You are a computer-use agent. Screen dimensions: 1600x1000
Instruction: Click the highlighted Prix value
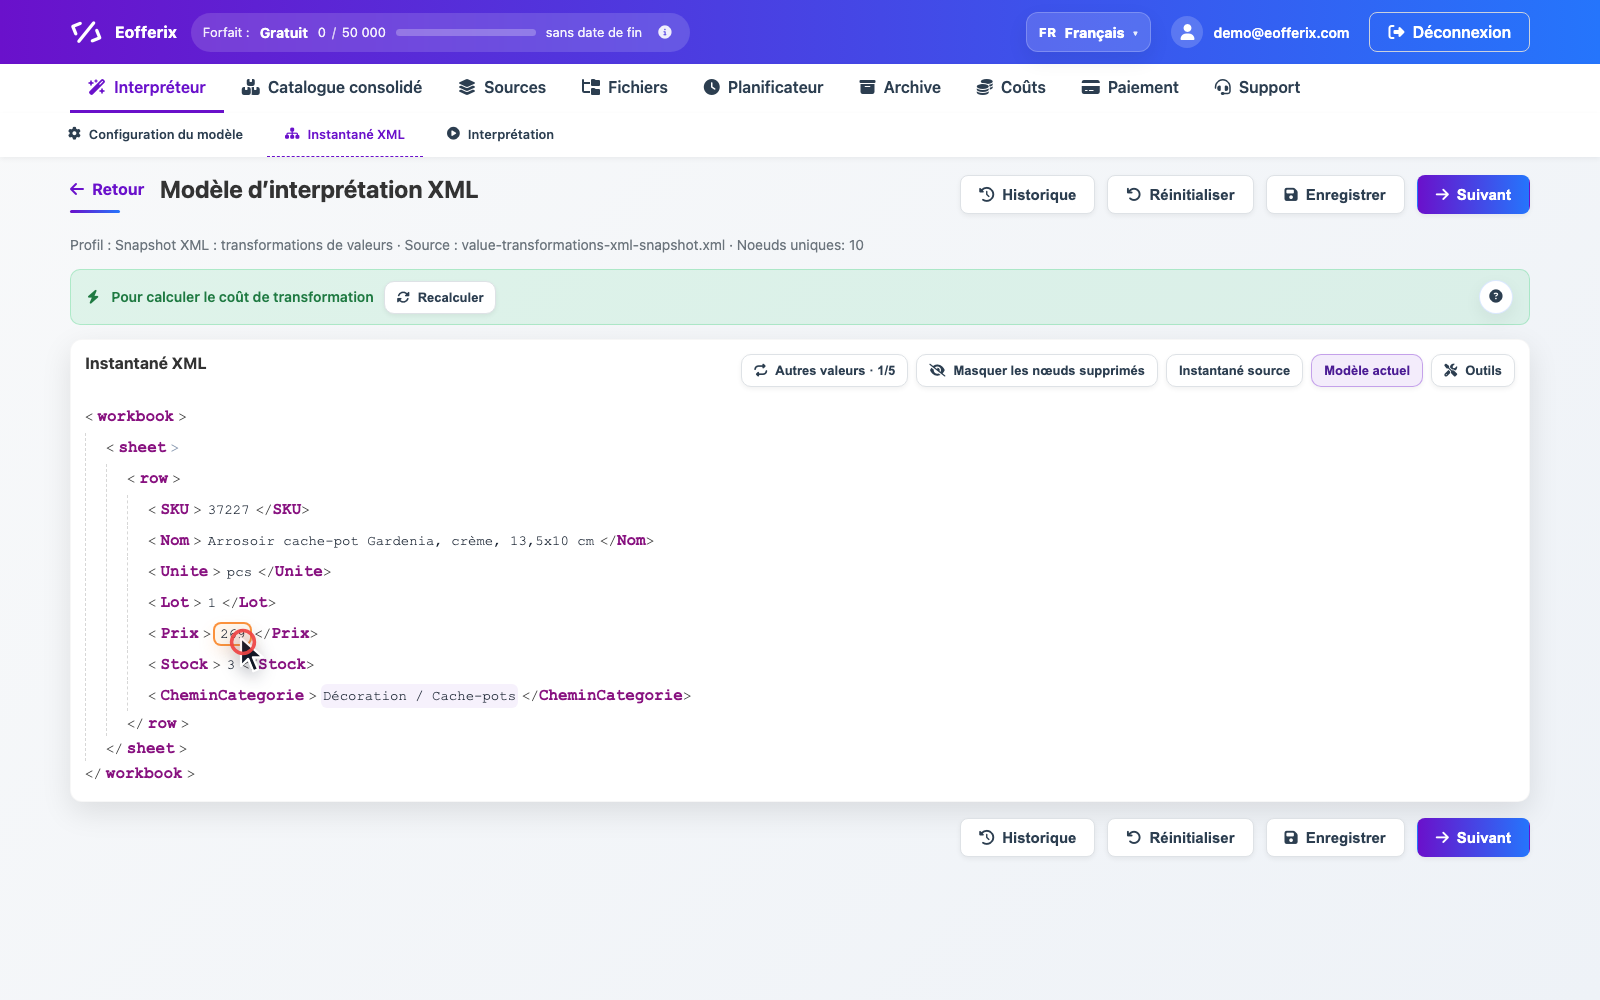coord(232,634)
